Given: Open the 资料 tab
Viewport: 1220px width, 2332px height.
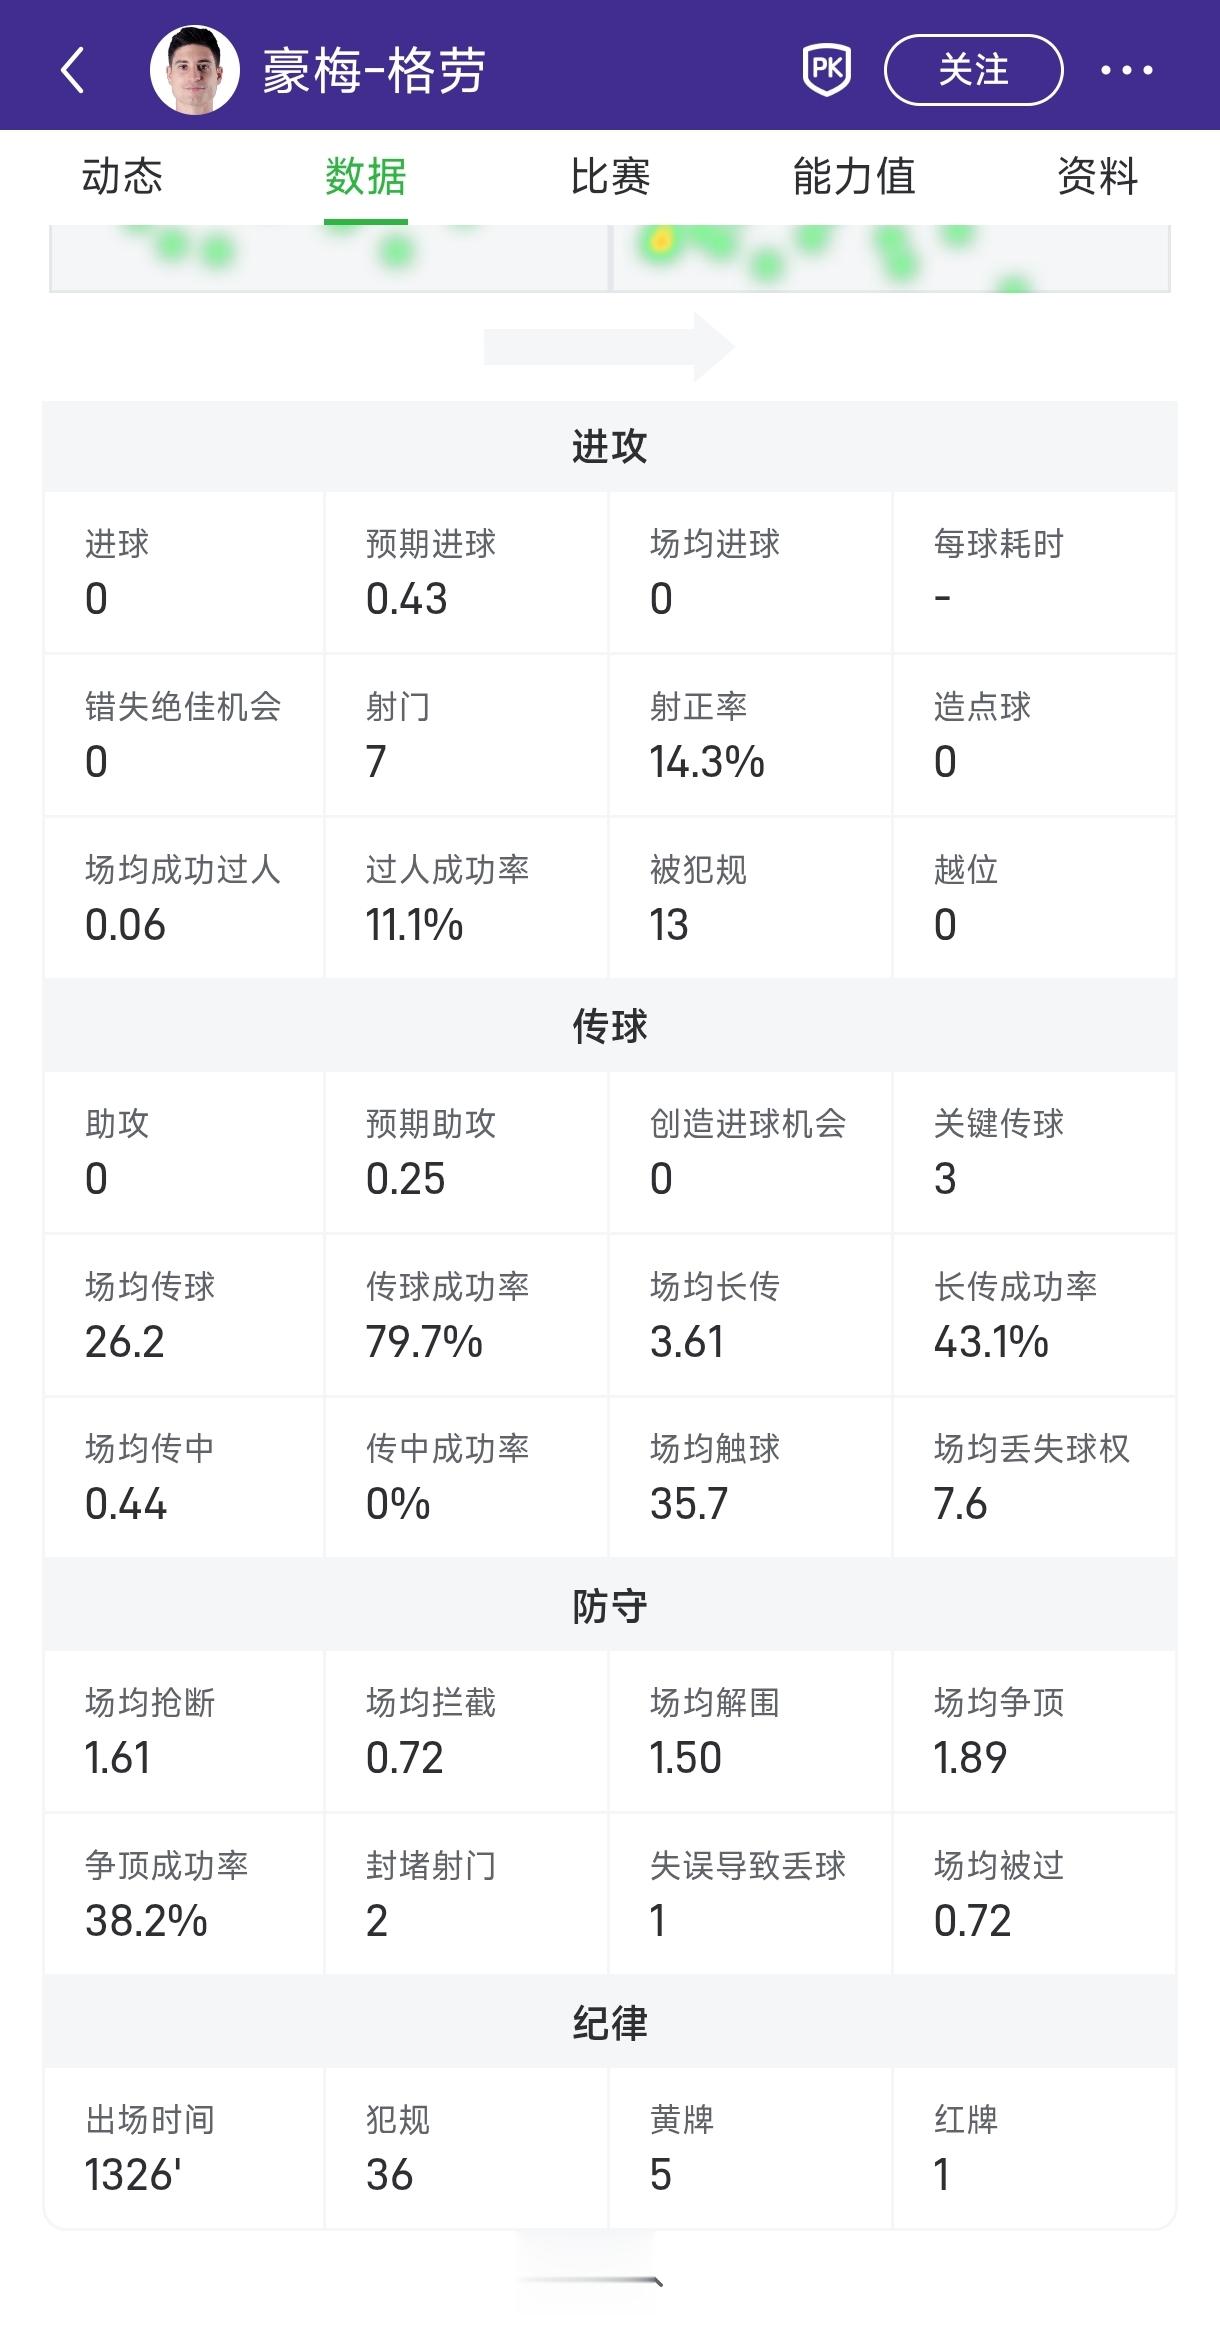Looking at the screenshot, I should 1097,177.
